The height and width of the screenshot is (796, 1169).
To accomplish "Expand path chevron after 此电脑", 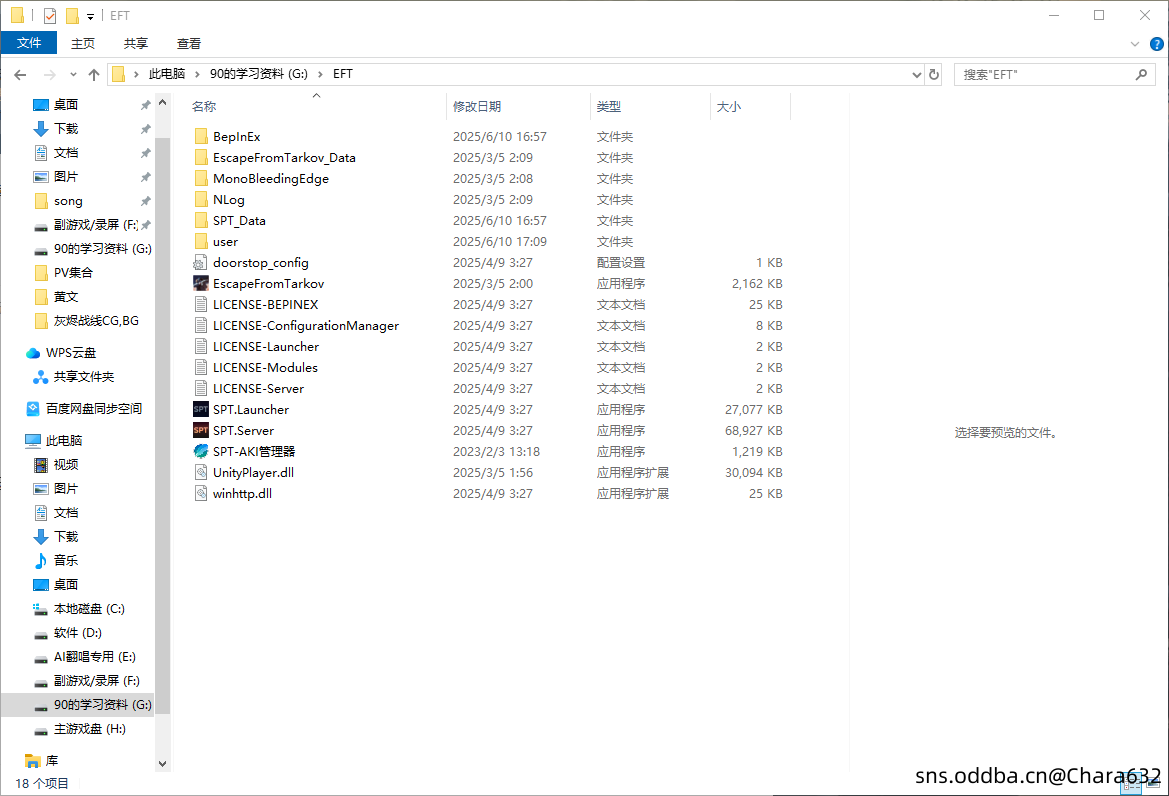I will (x=198, y=75).
